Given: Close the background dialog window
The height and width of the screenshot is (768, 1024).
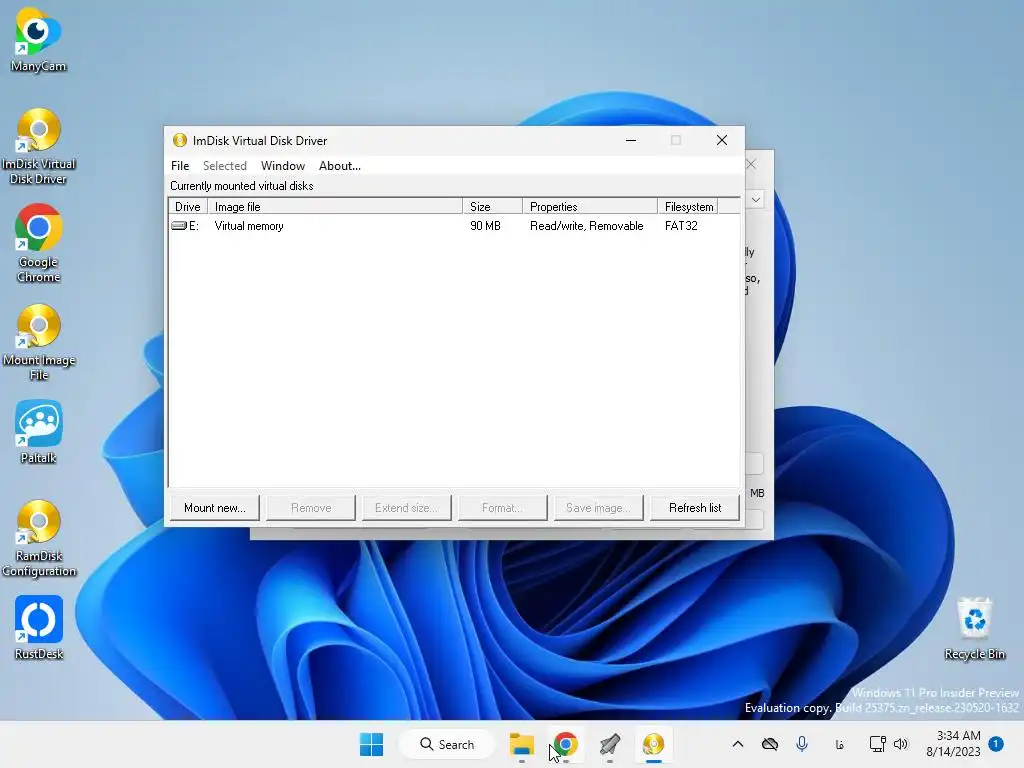Looking at the screenshot, I should tap(752, 164).
